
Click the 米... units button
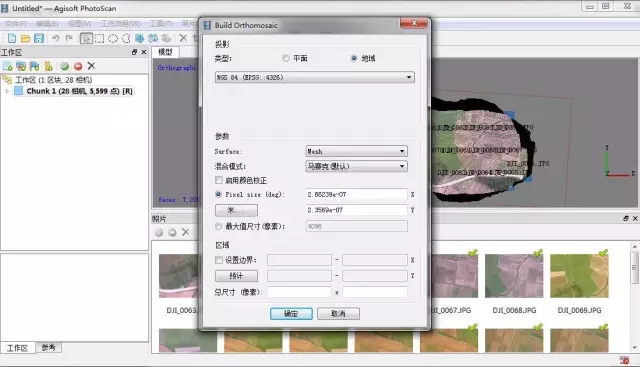pyautogui.click(x=236, y=210)
